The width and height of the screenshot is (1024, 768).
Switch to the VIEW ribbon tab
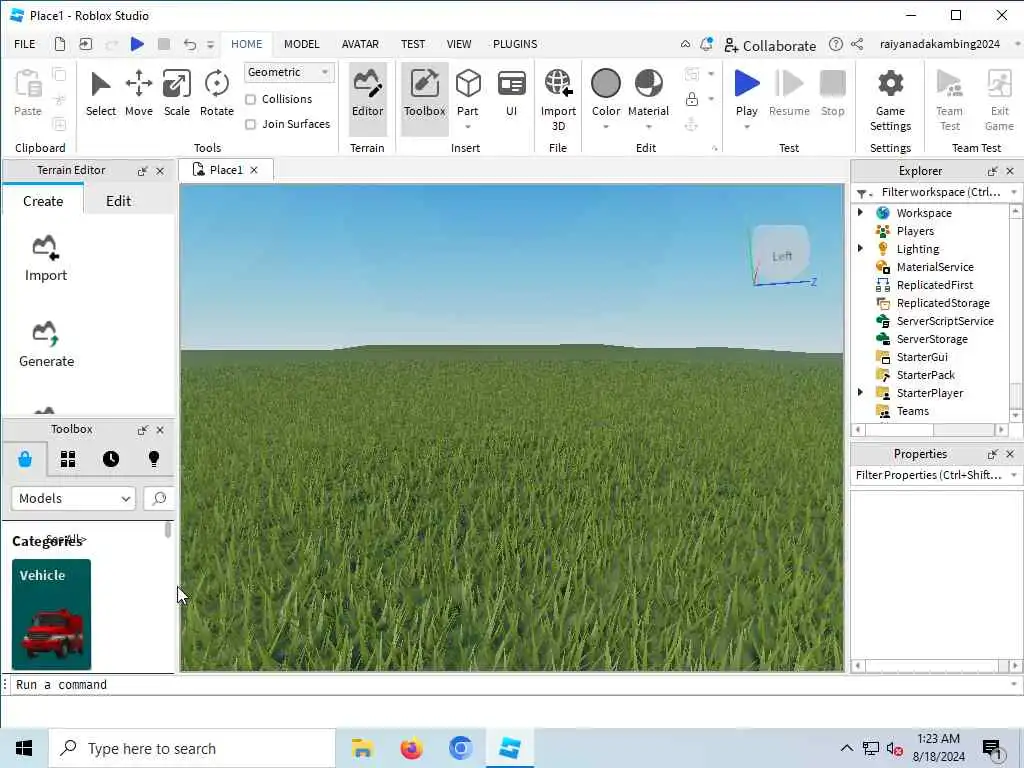point(458,44)
